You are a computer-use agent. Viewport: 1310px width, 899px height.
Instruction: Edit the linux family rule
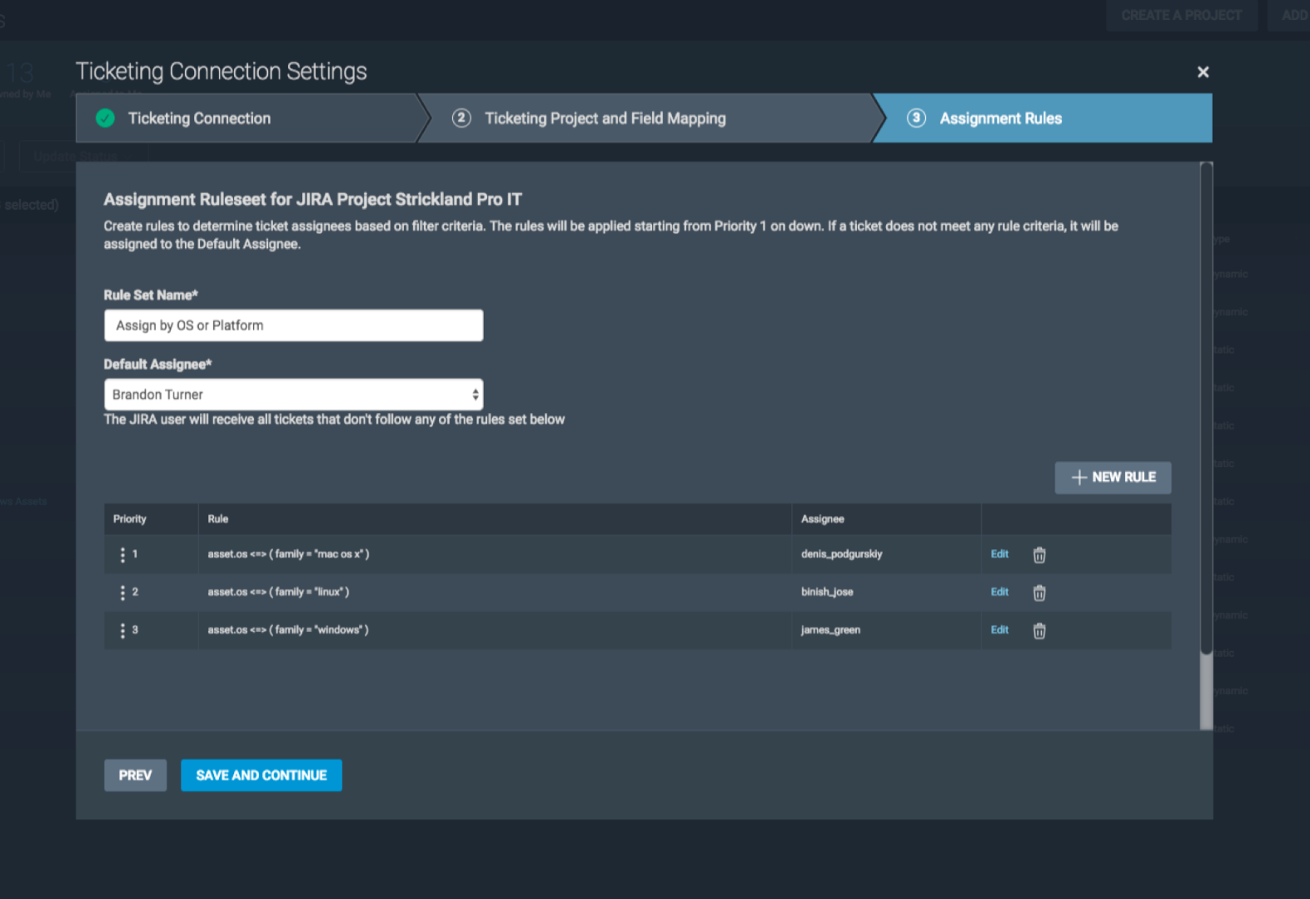coord(999,592)
